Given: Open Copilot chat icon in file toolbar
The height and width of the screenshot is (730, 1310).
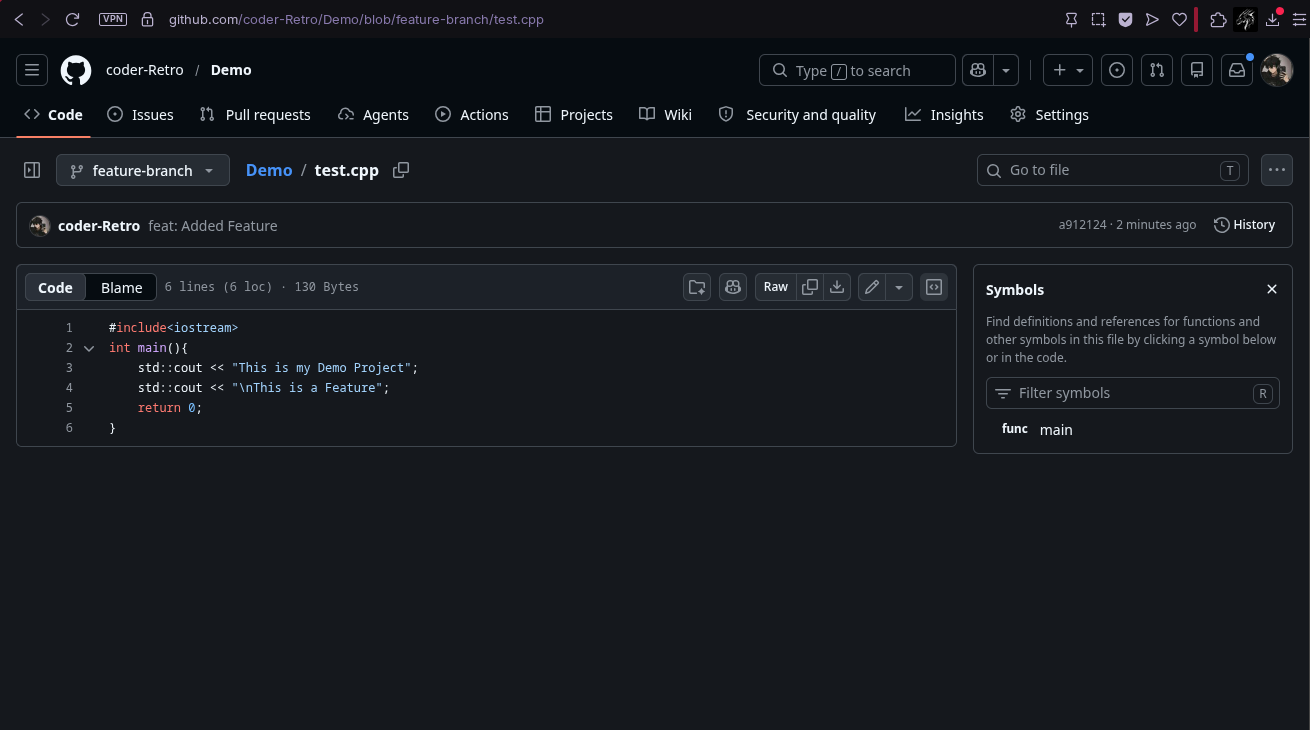Looking at the screenshot, I should point(733,287).
